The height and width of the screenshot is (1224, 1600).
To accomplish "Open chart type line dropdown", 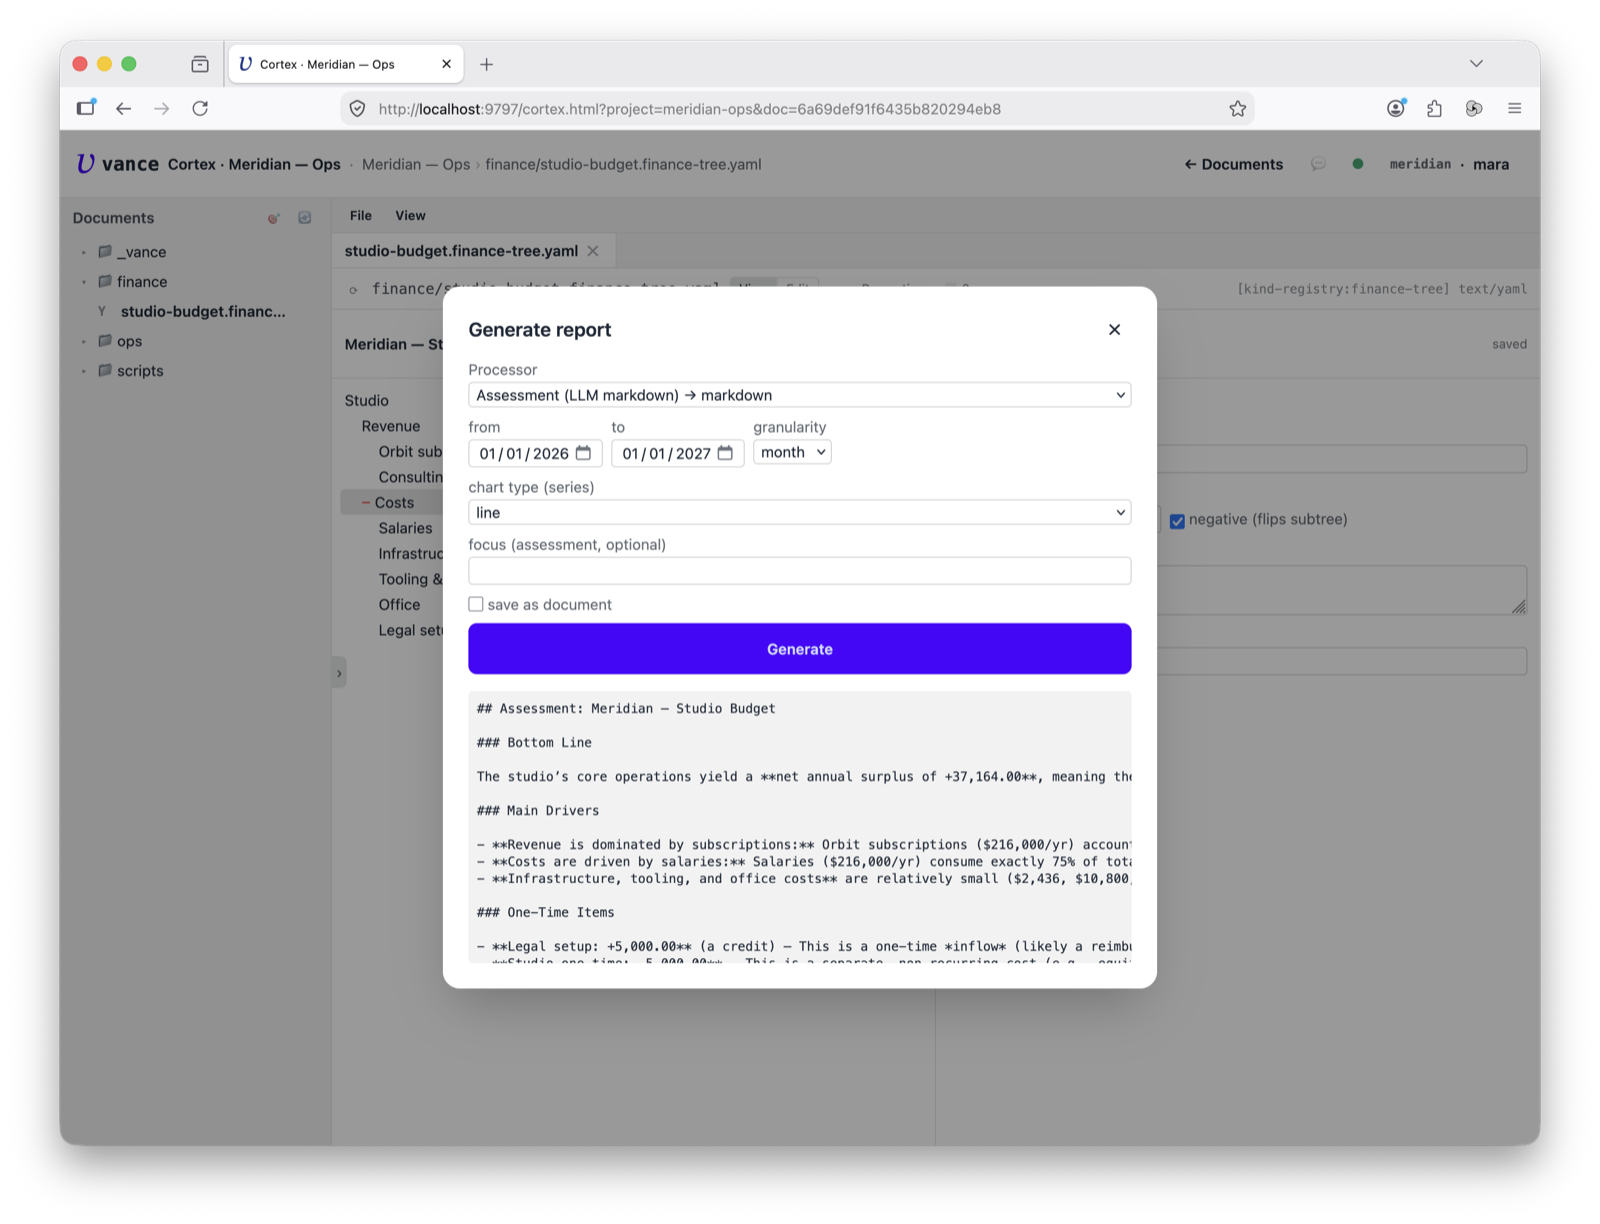I will click(799, 512).
